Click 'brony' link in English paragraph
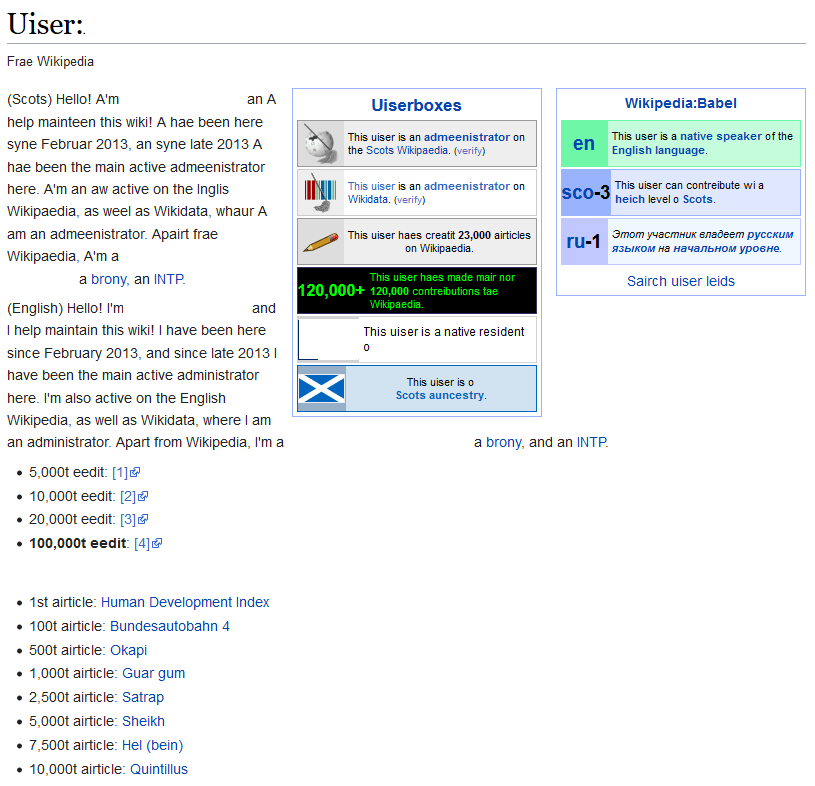 pyautogui.click(x=504, y=442)
